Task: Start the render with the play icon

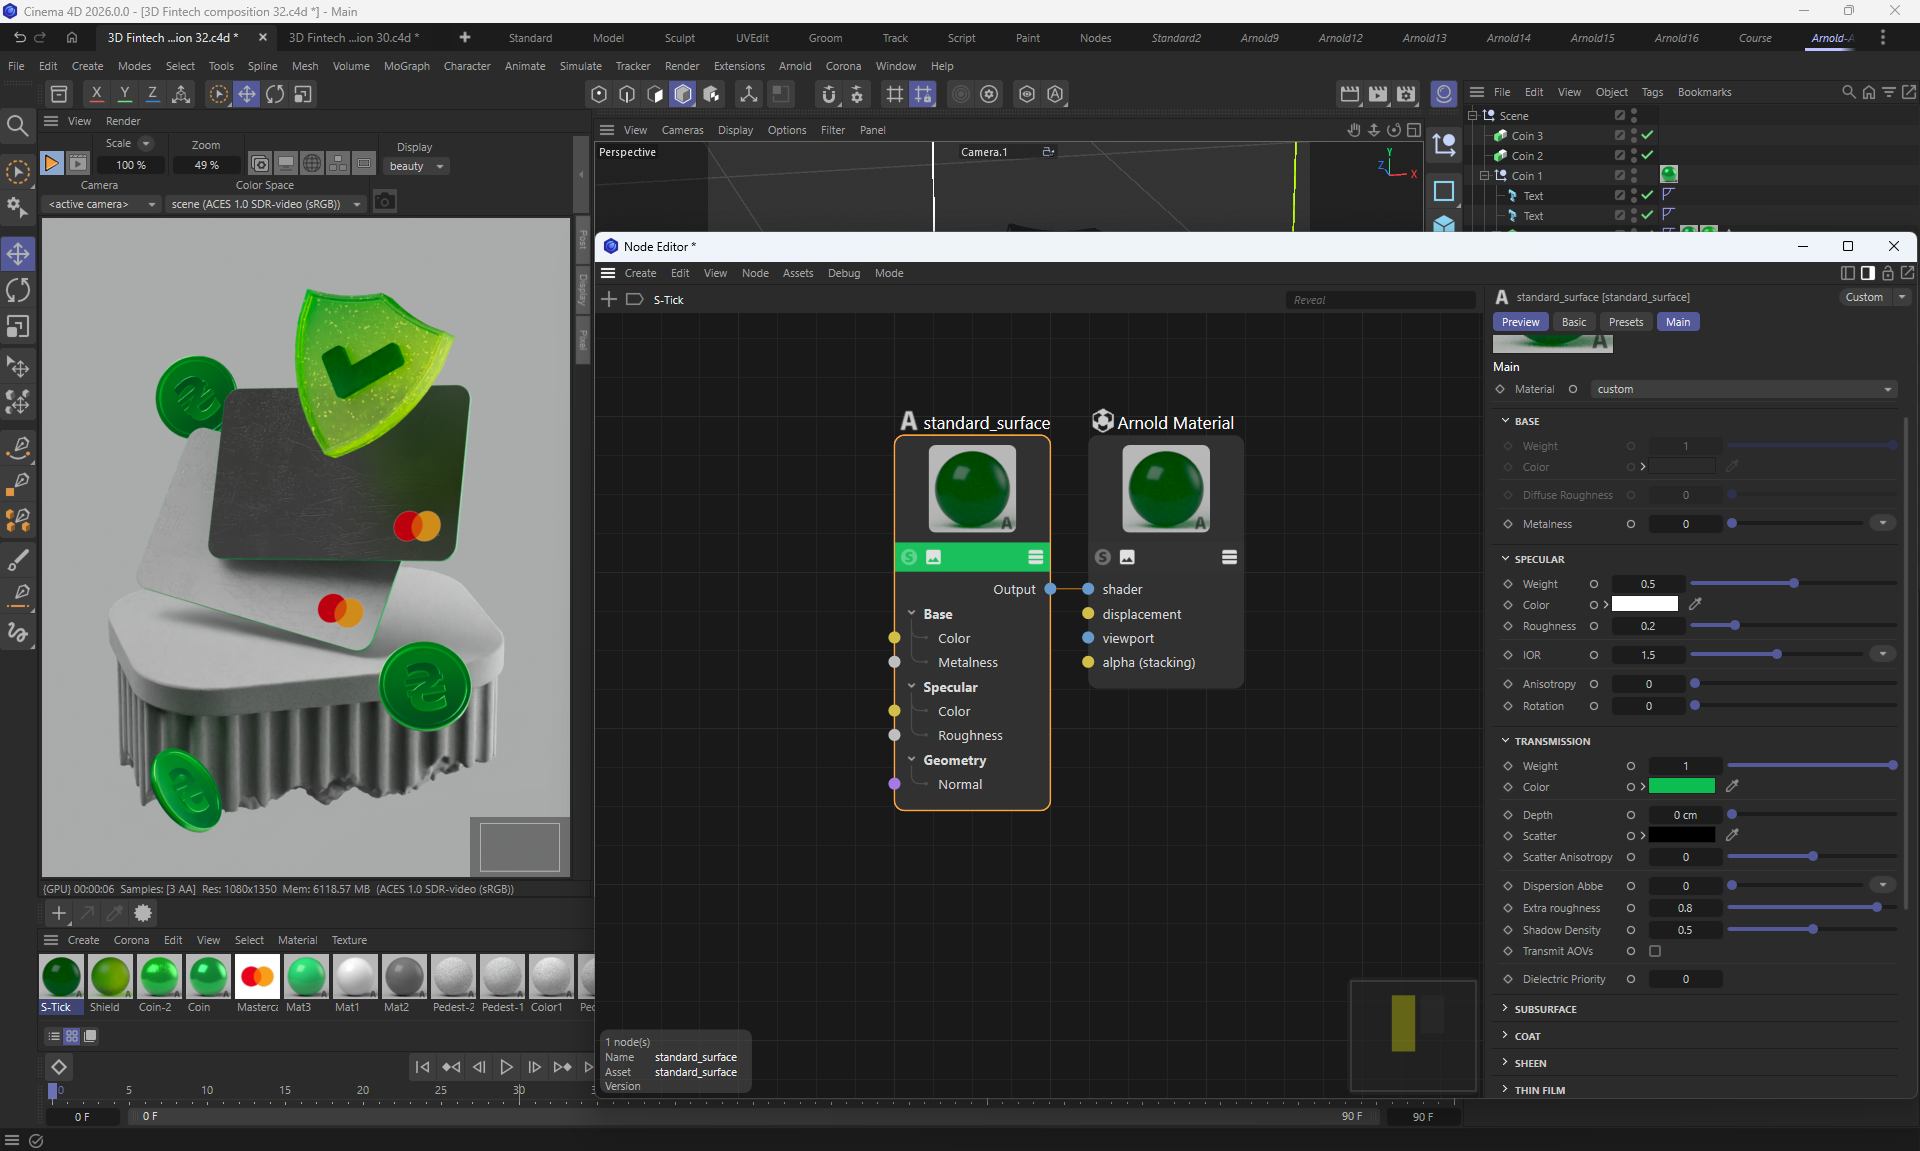Action: pos(51,163)
